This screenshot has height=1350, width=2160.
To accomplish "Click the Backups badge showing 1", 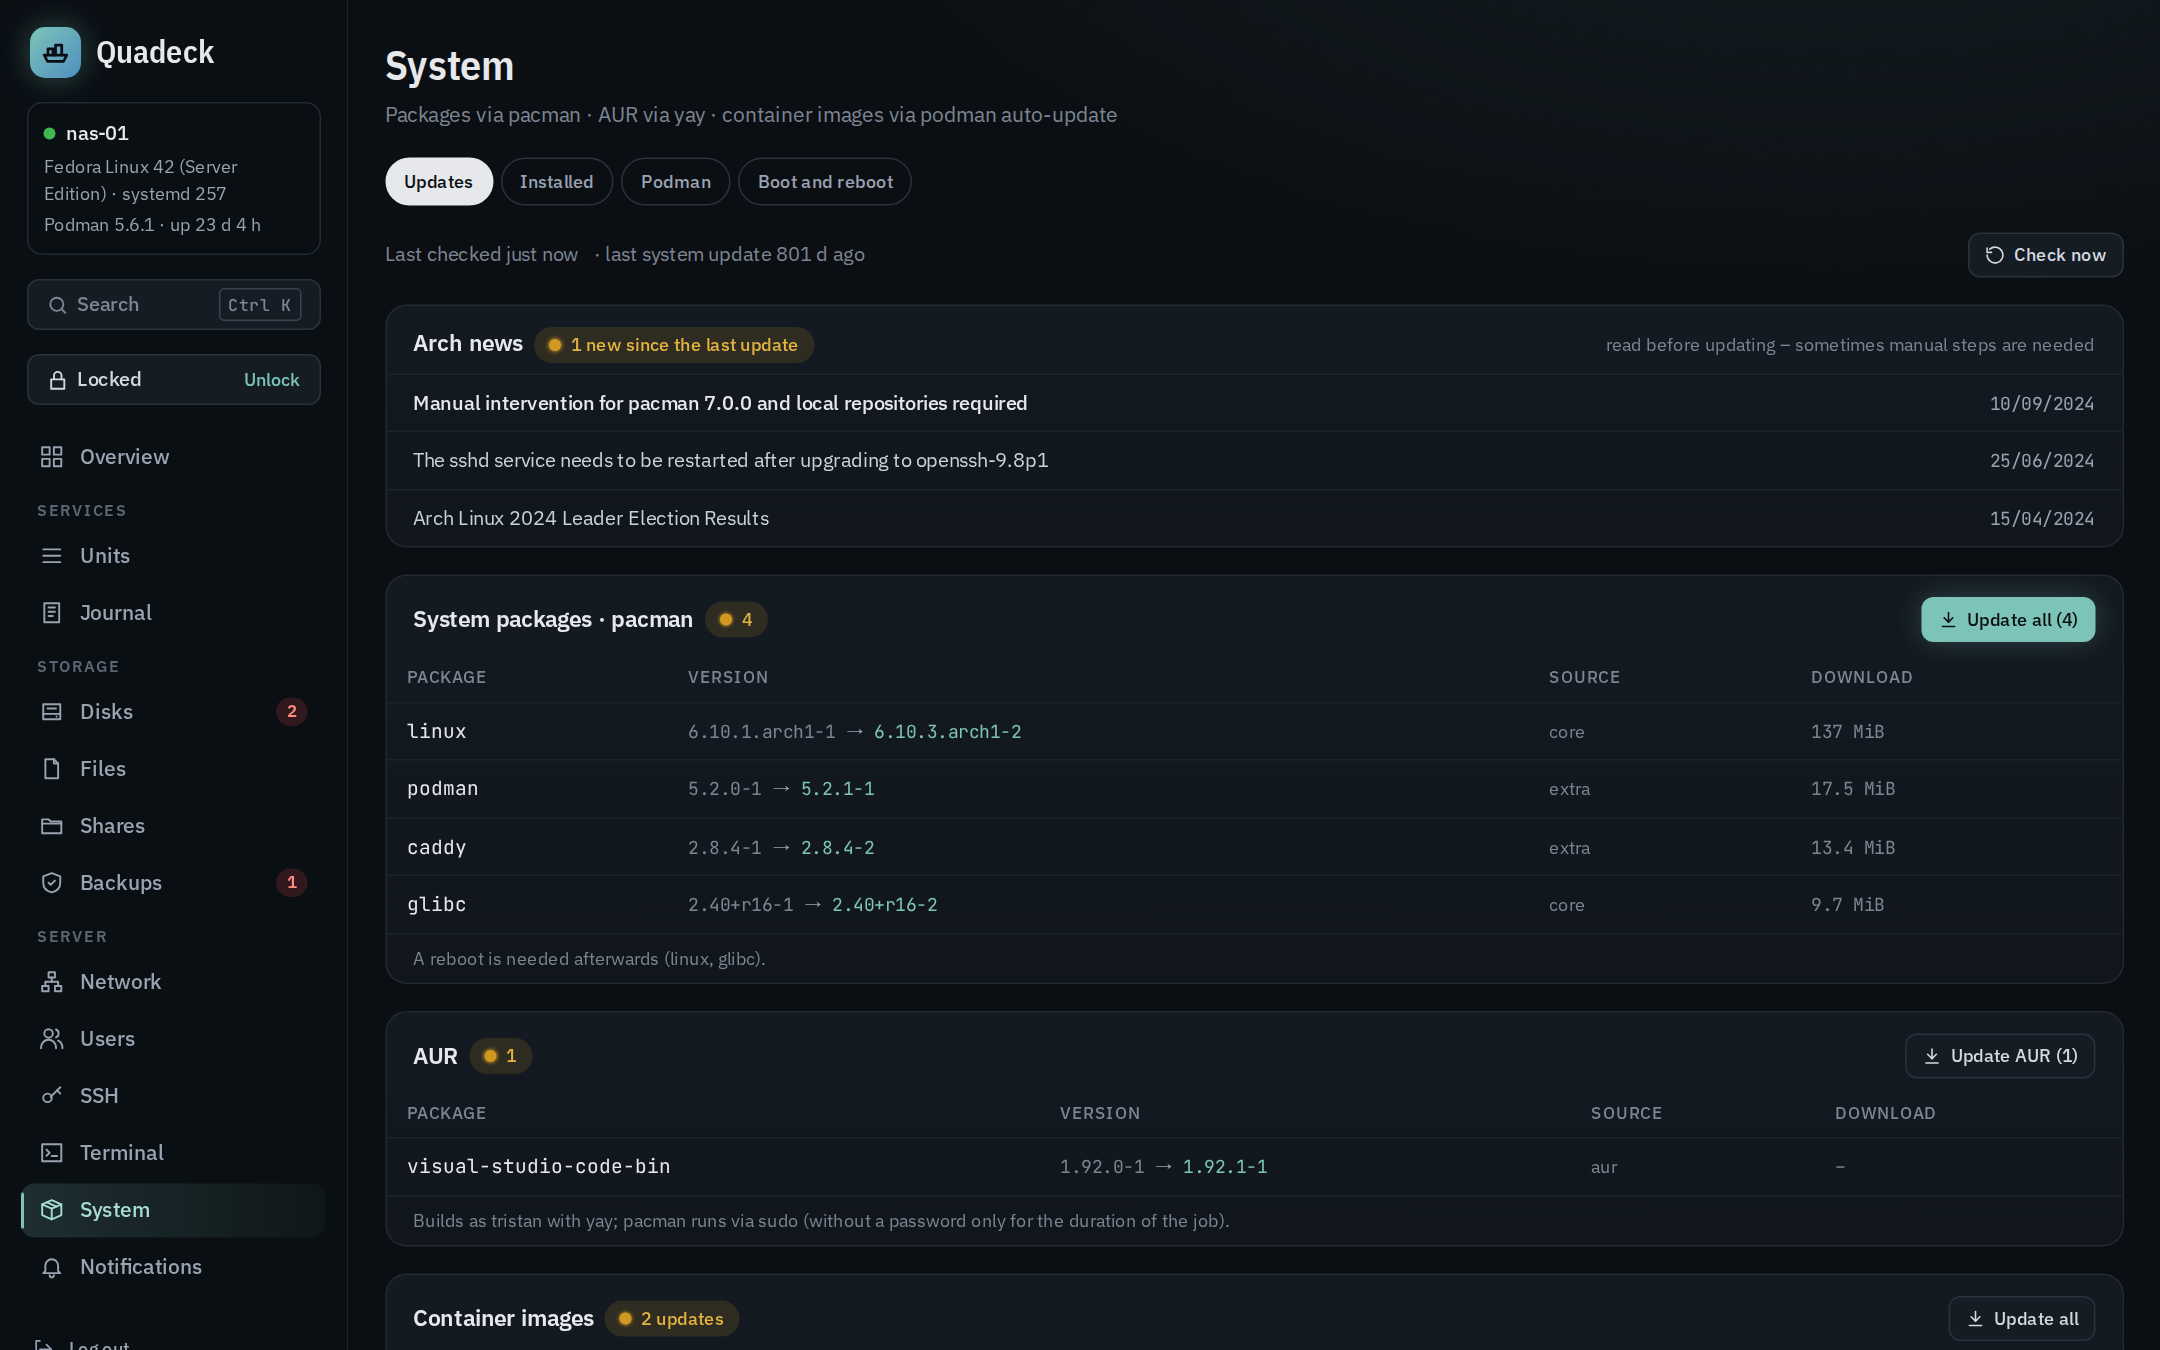I will tap(292, 883).
